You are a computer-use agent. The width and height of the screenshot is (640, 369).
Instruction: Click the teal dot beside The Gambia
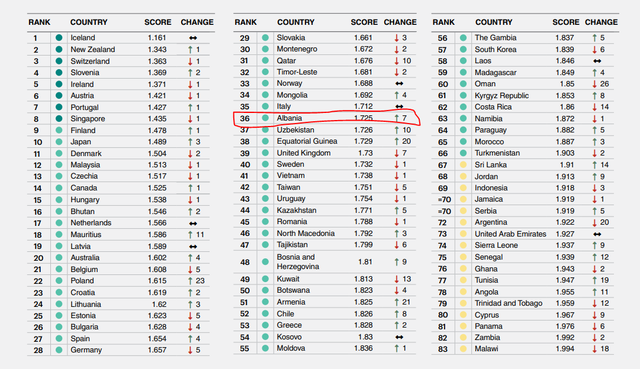tap(463, 38)
